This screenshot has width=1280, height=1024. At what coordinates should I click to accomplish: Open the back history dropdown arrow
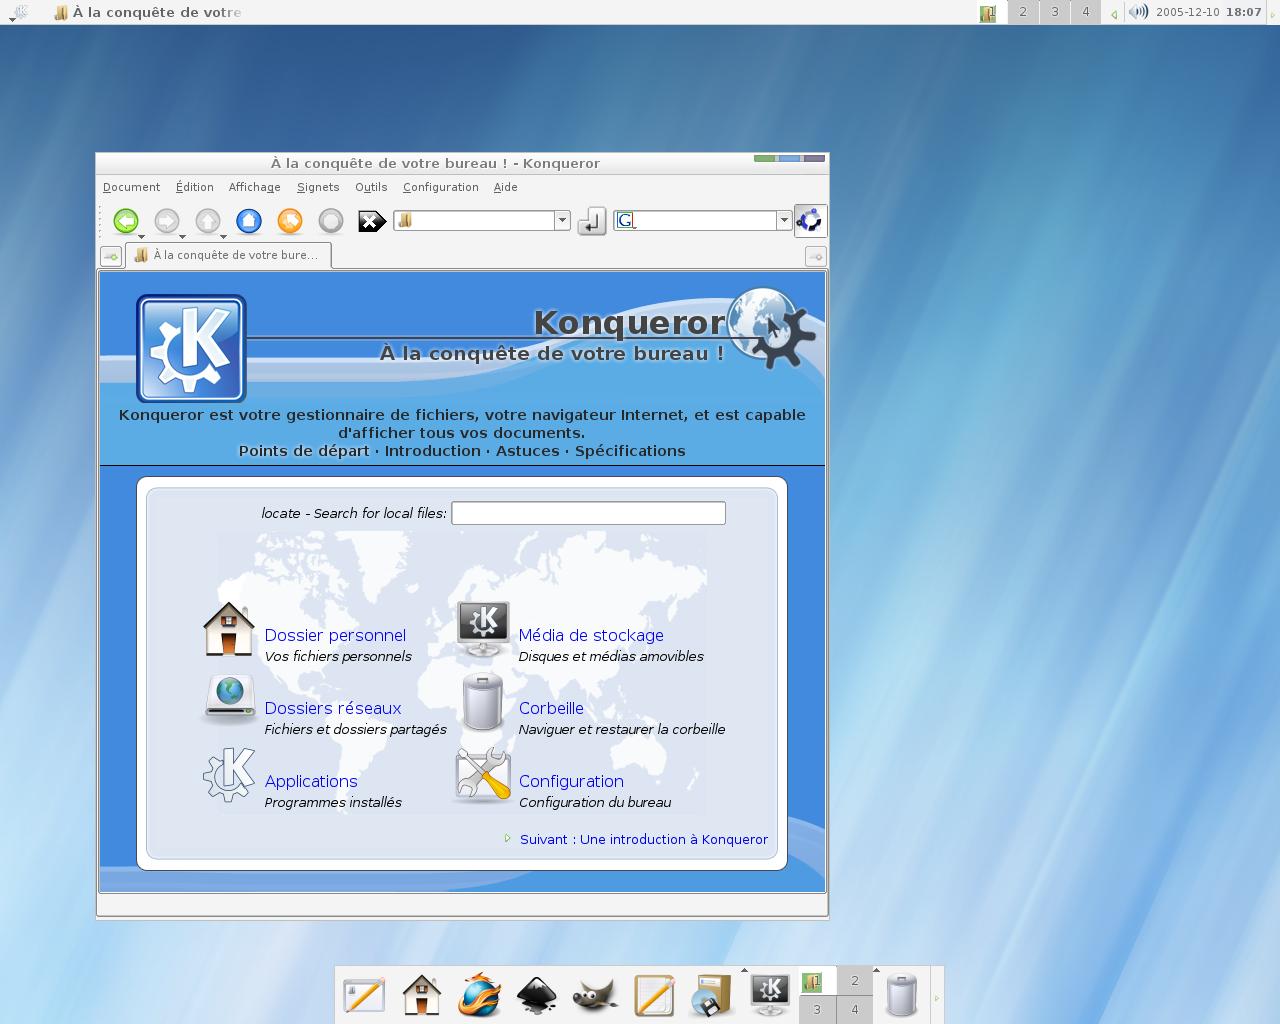pyautogui.click(x=141, y=237)
